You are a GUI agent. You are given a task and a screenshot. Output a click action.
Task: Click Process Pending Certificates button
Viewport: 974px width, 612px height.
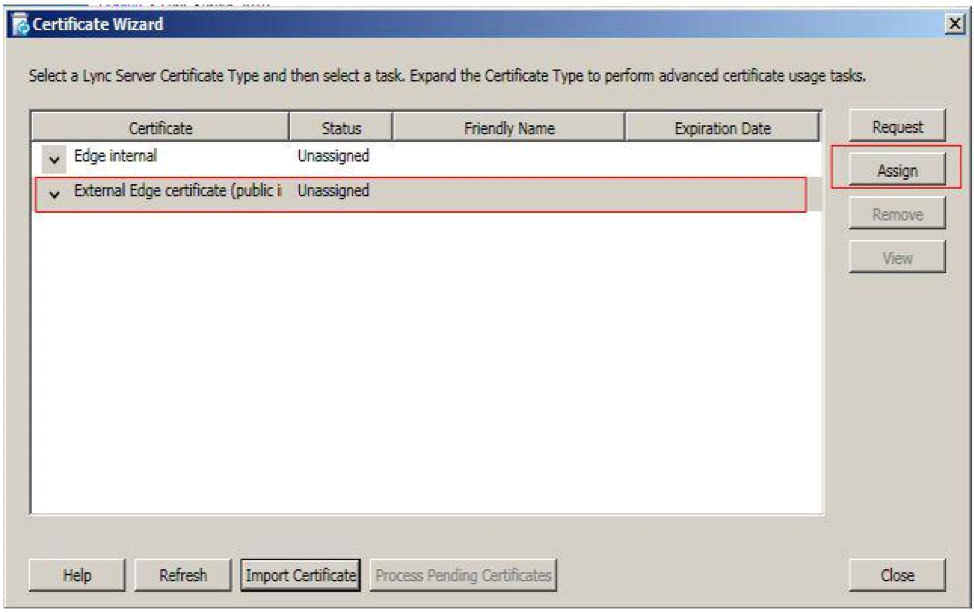click(463, 575)
